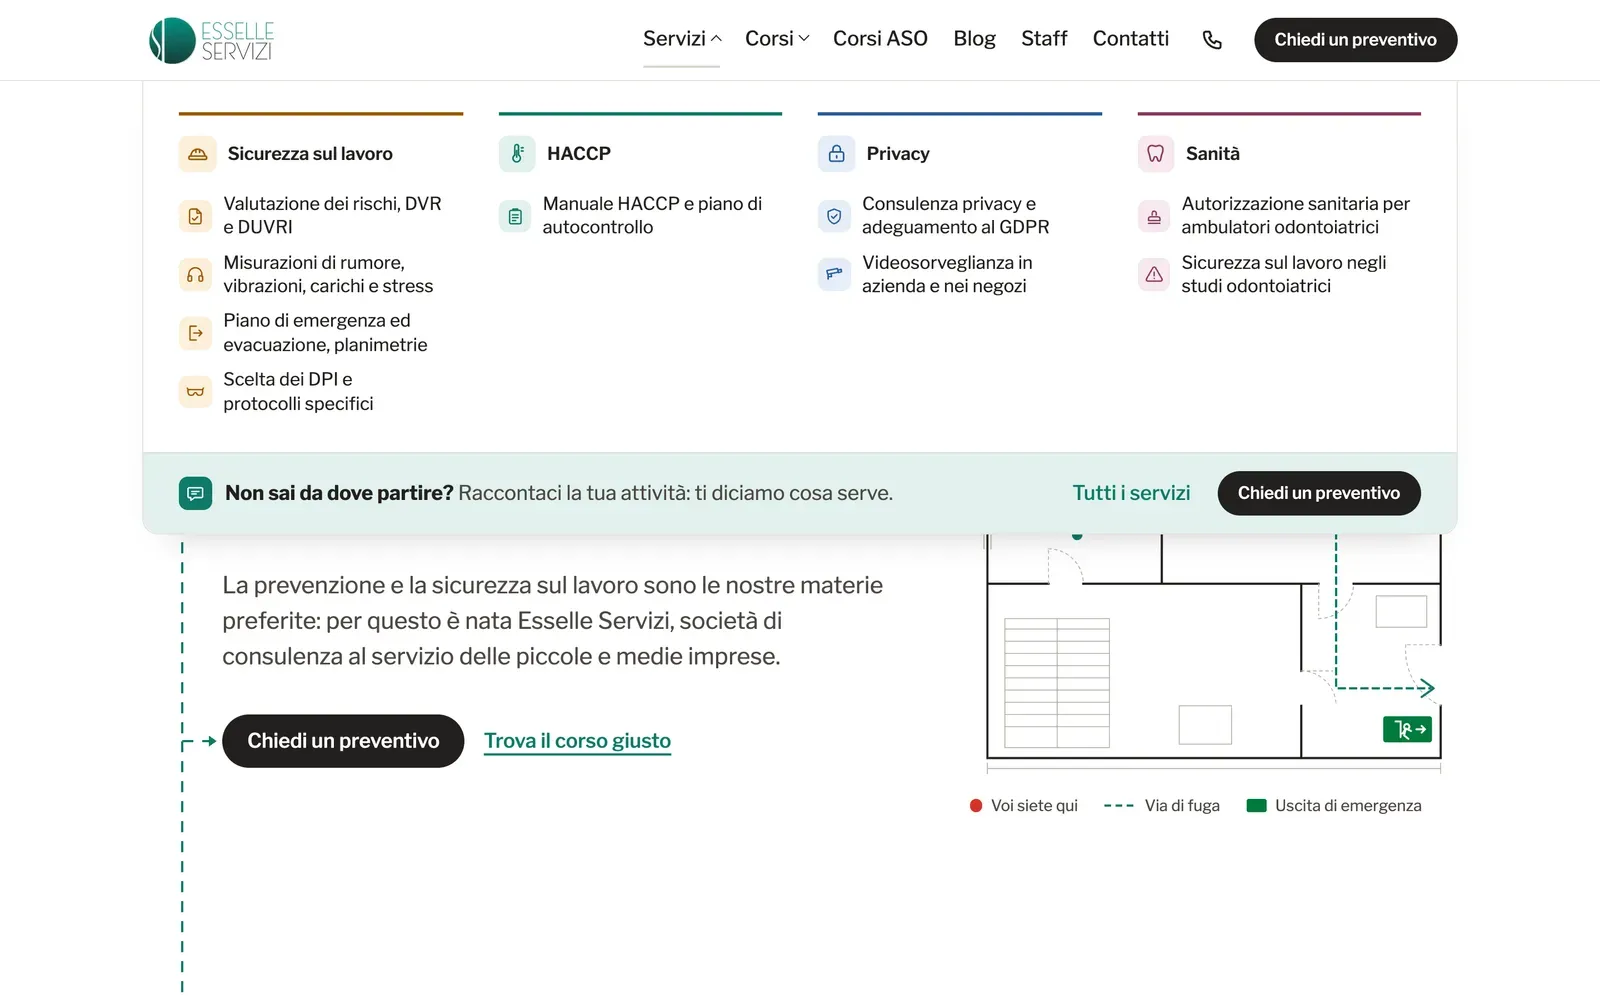This screenshot has width=1600, height=1000.
Task: Click the Voi siete qui legend label
Action: click(1034, 806)
